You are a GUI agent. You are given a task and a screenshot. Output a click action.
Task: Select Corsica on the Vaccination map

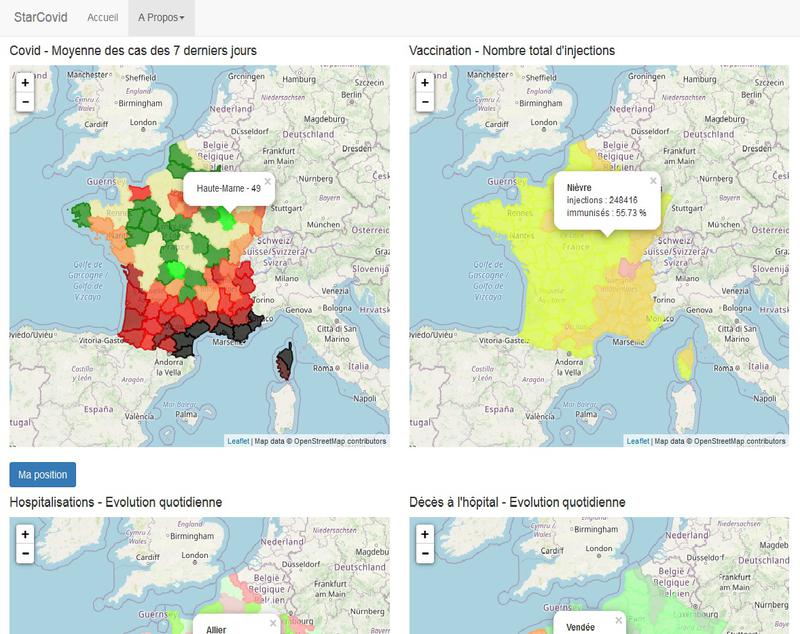click(686, 361)
